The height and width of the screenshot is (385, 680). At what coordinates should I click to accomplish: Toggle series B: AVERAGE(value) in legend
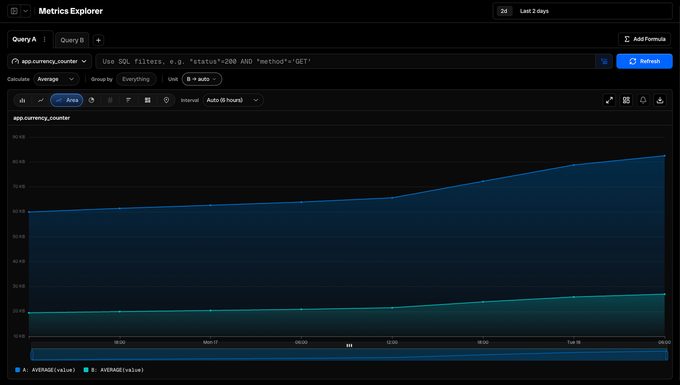pos(114,370)
